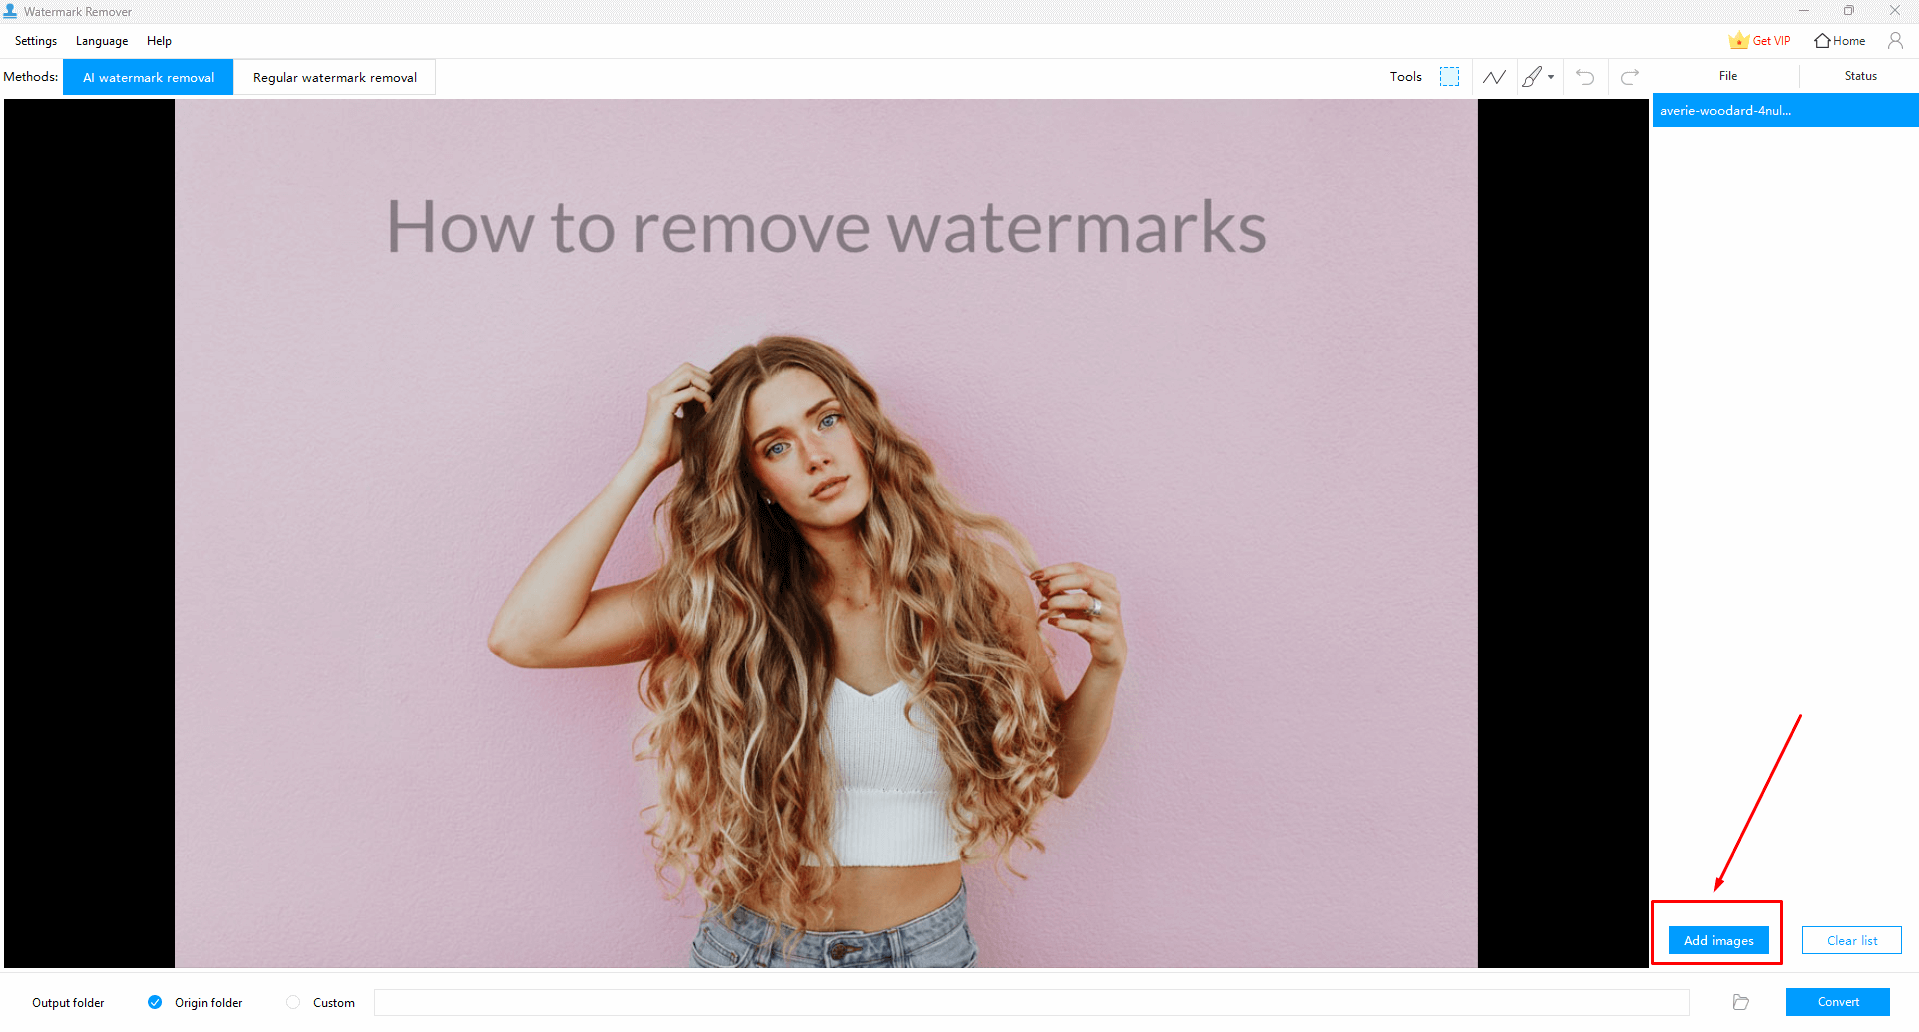Click the Add images button
Image resolution: width=1919 pixels, height=1032 pixels.
[1719, 940]
